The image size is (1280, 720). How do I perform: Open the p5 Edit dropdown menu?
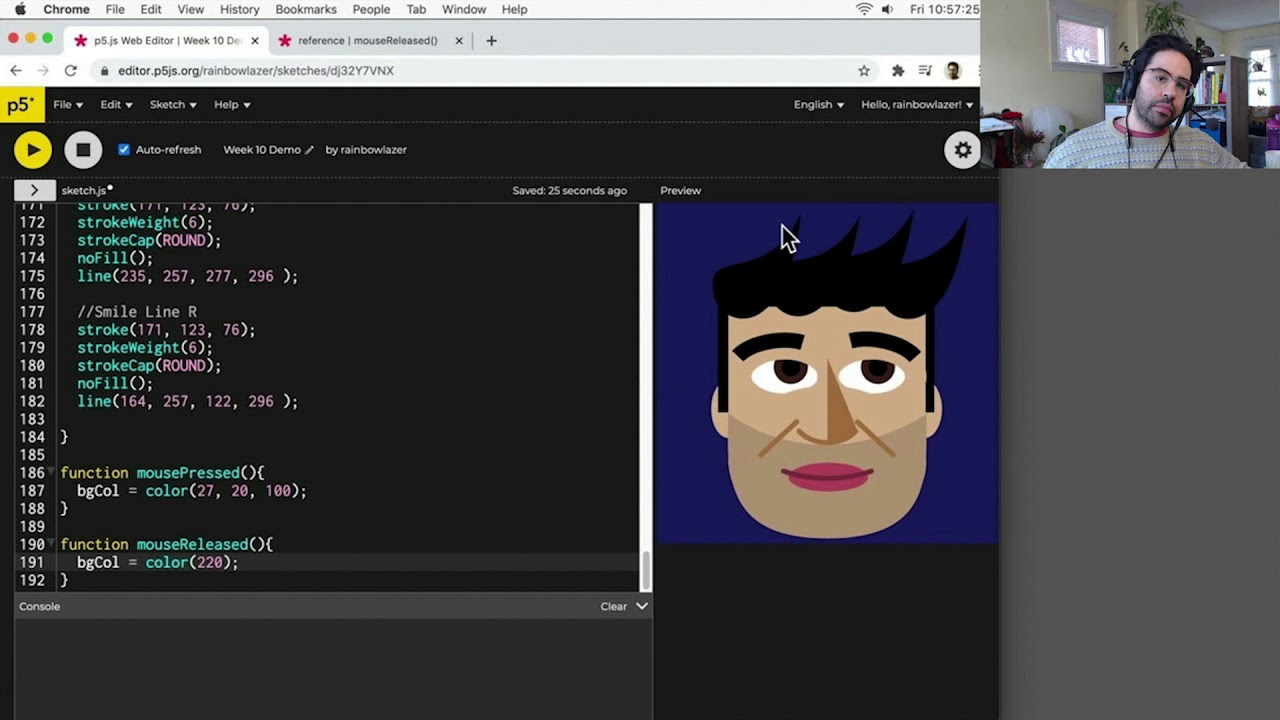[116, 104]
